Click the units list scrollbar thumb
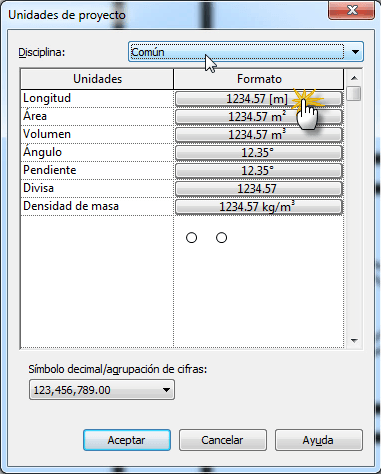The width and height of the screenshot is (381, 474). click(354, 93)
